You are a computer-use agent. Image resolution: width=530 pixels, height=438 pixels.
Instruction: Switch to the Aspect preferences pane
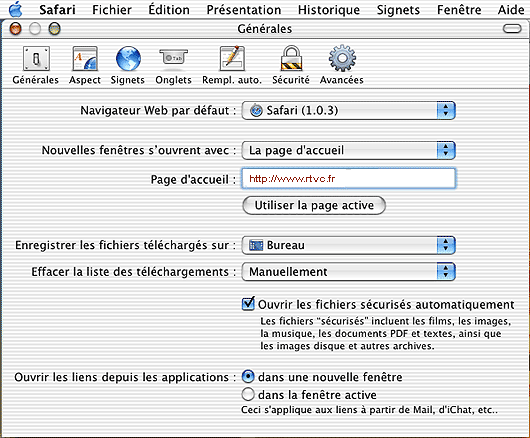click(85, 65)
